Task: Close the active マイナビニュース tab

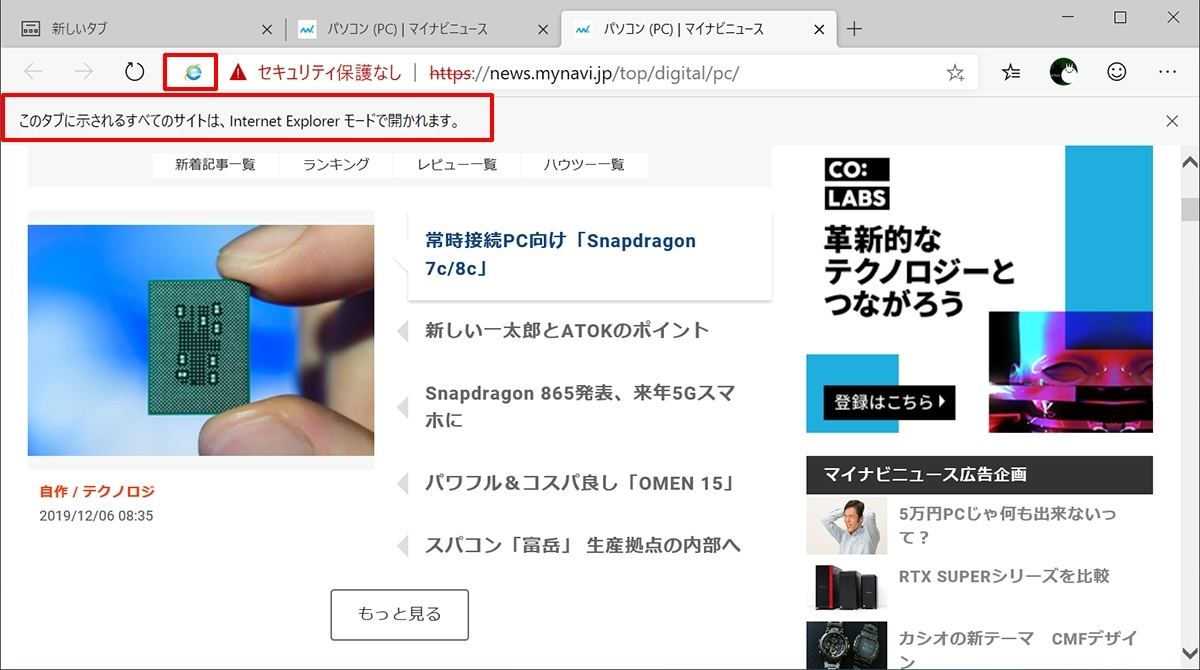Action: [x=819, y=29]
